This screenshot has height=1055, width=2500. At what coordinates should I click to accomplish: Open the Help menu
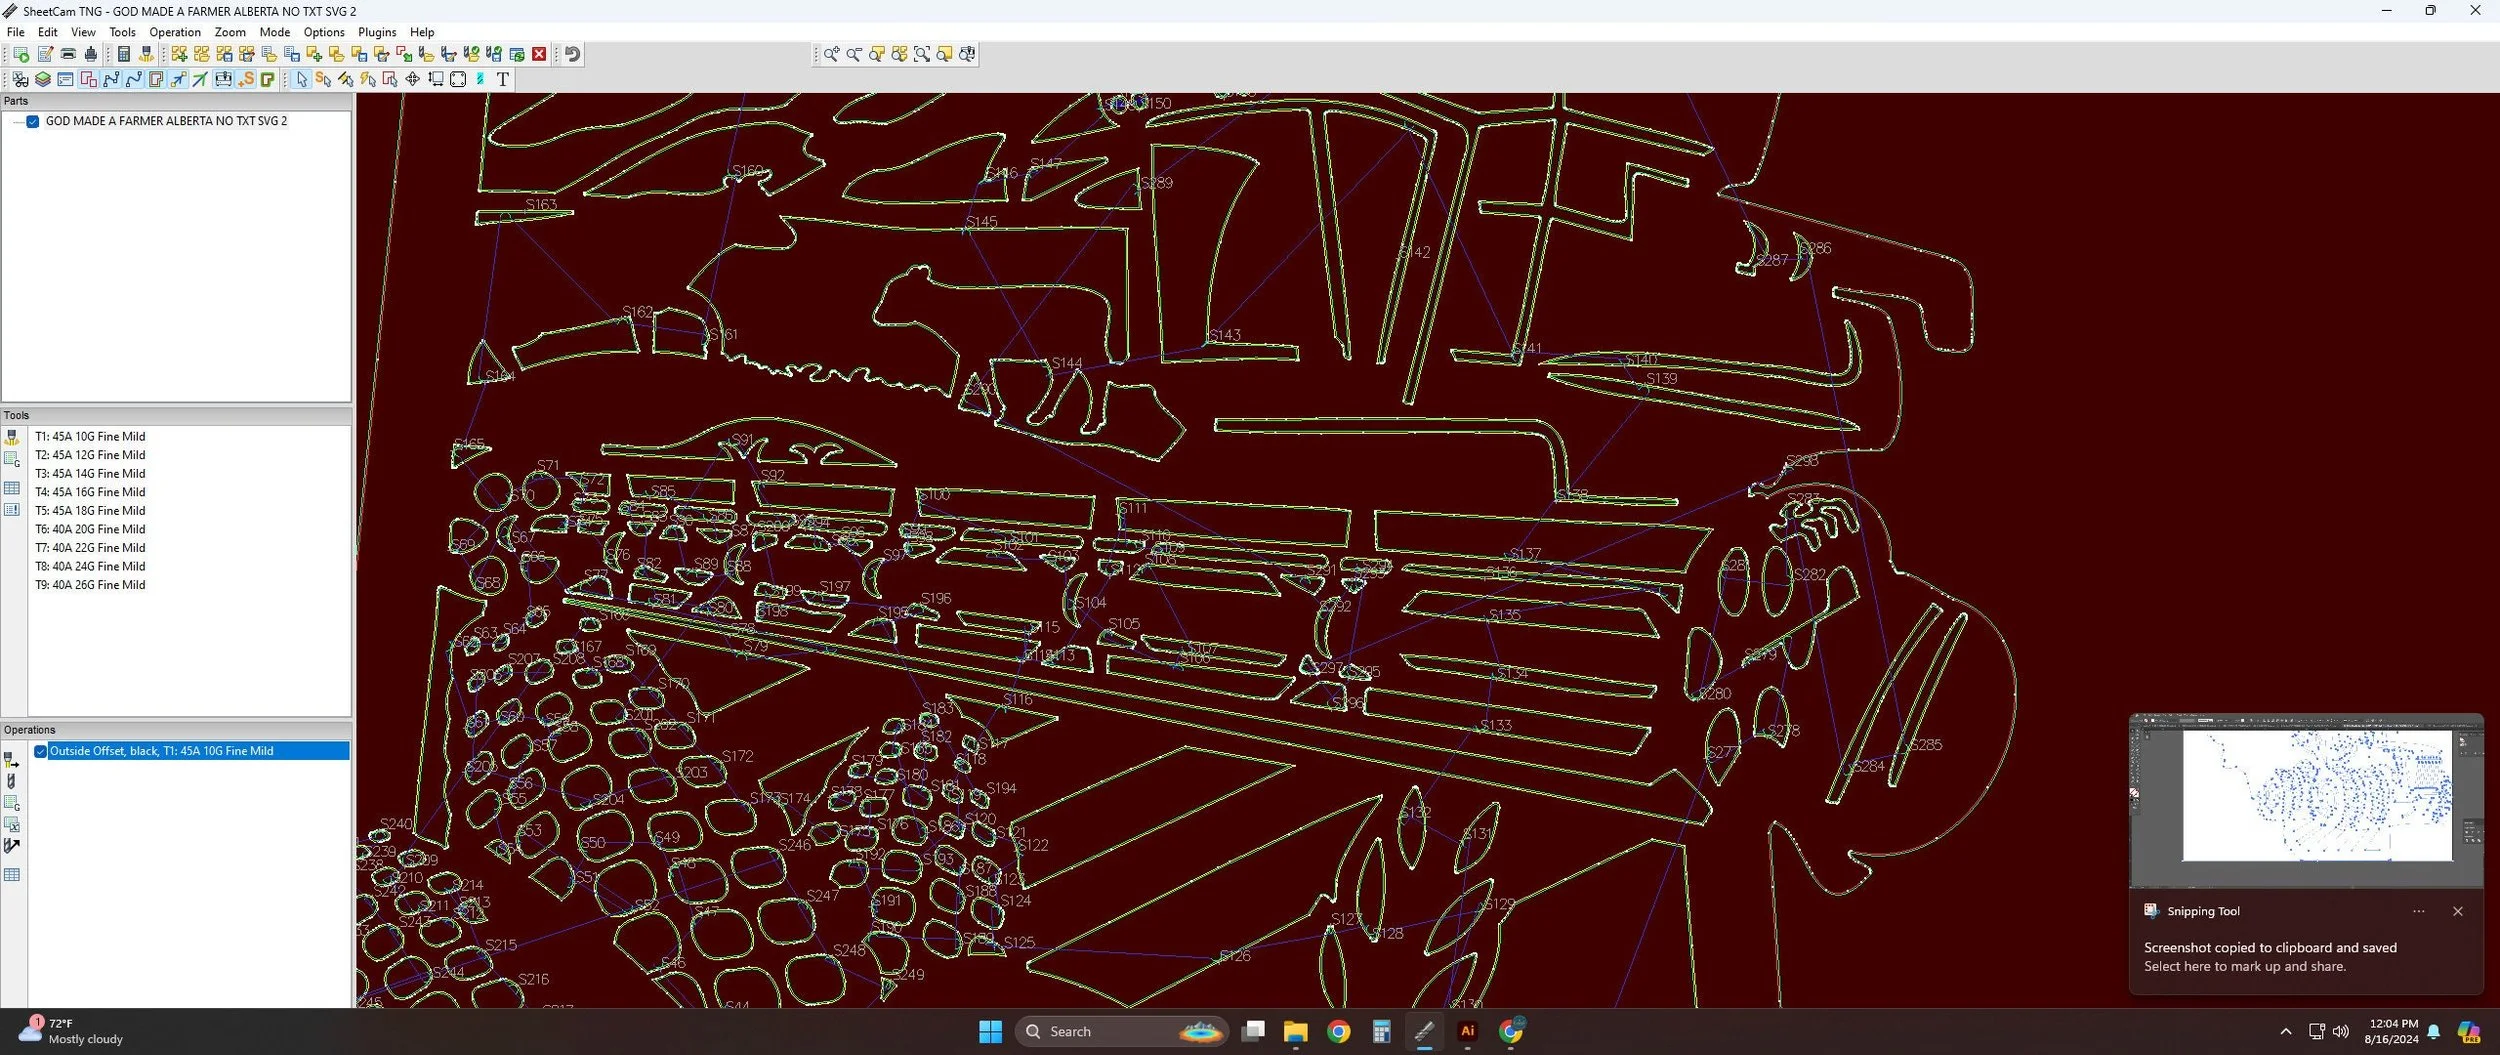click(x=422, y=32)
